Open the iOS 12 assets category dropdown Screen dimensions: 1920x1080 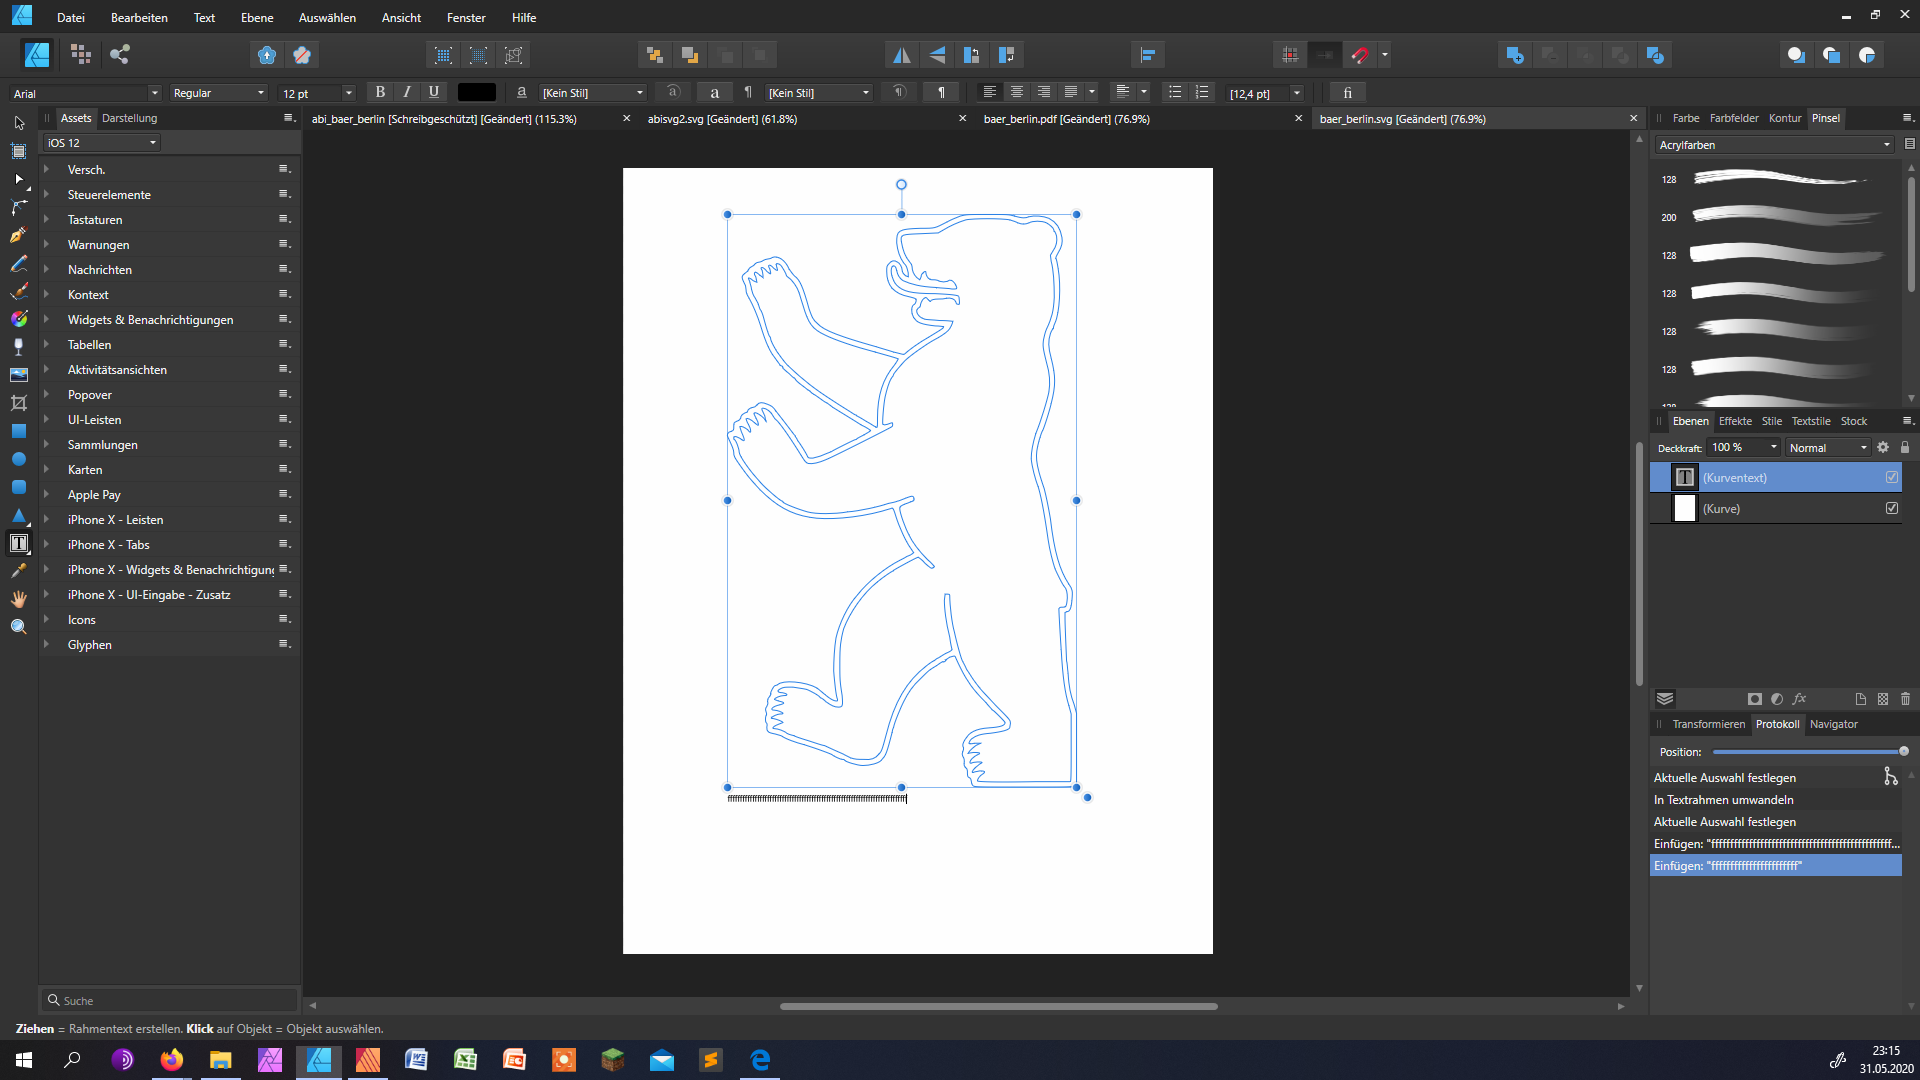point(102,143)
